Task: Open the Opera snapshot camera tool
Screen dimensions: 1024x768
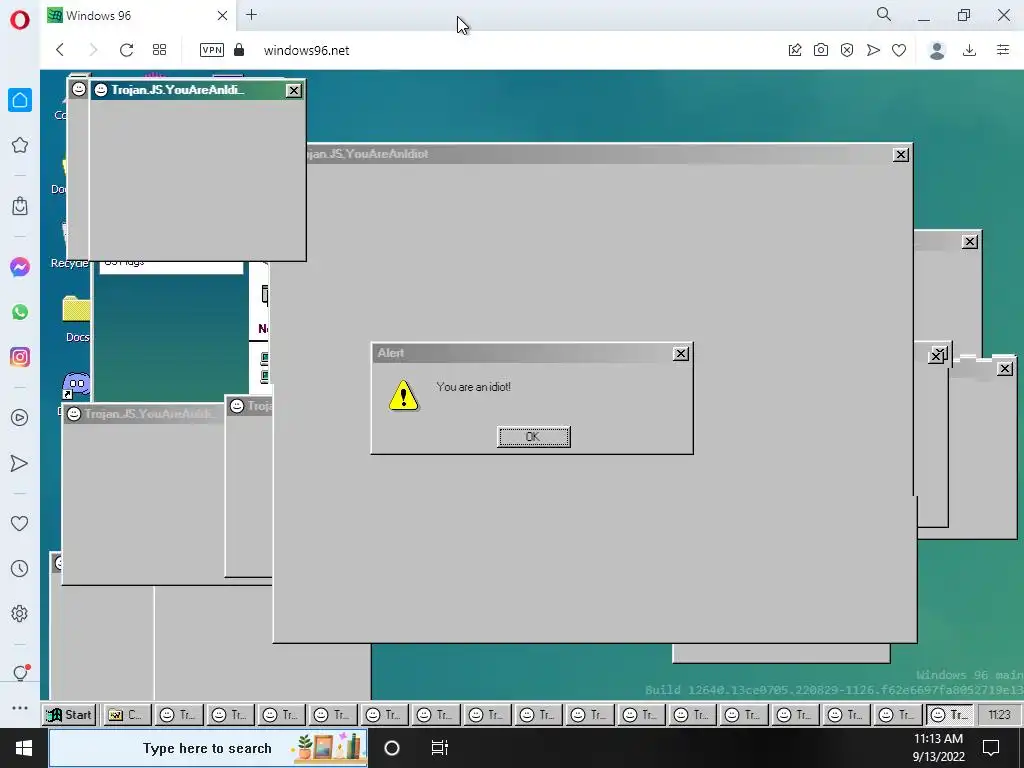Action: point(821,50)
